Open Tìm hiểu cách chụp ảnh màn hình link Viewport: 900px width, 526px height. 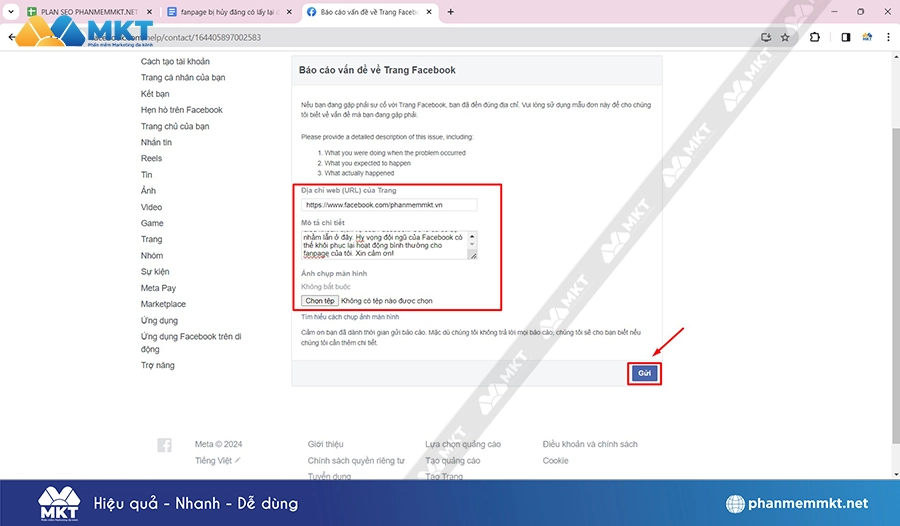(350, 317)
